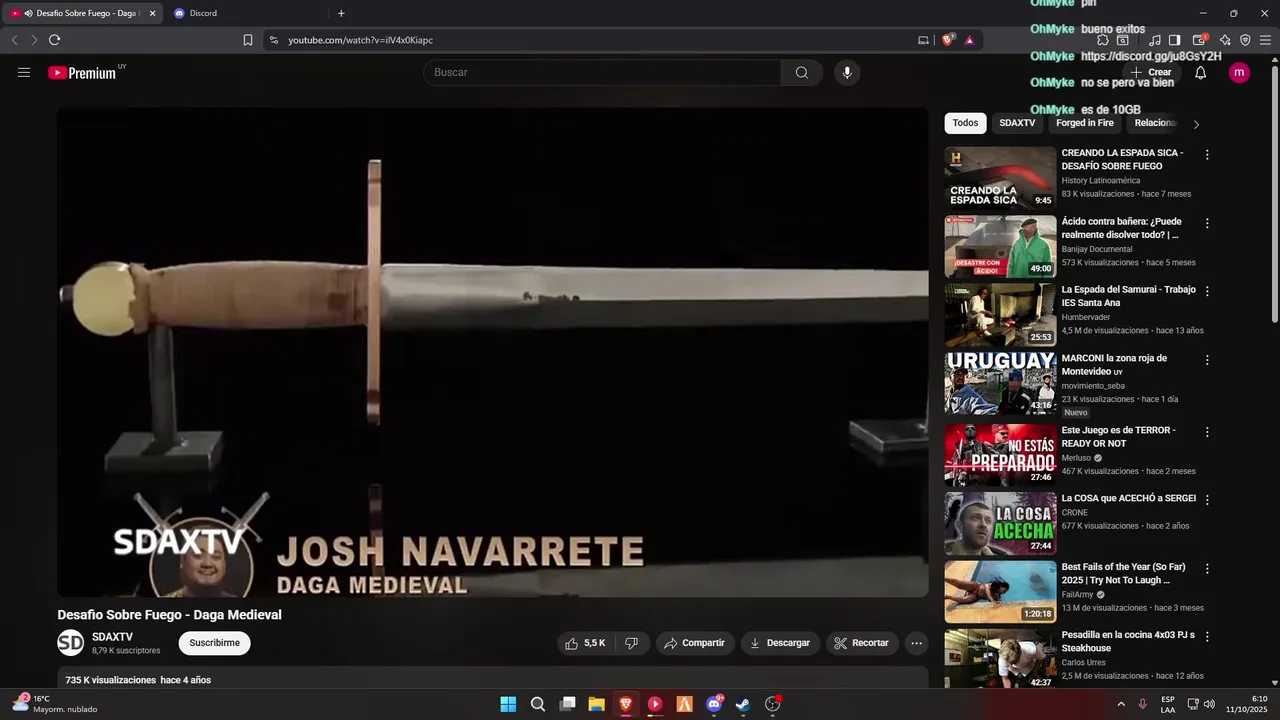1280x720 pixels.
Task: Click the browser address bar URL
Action: tap(361, 40)
